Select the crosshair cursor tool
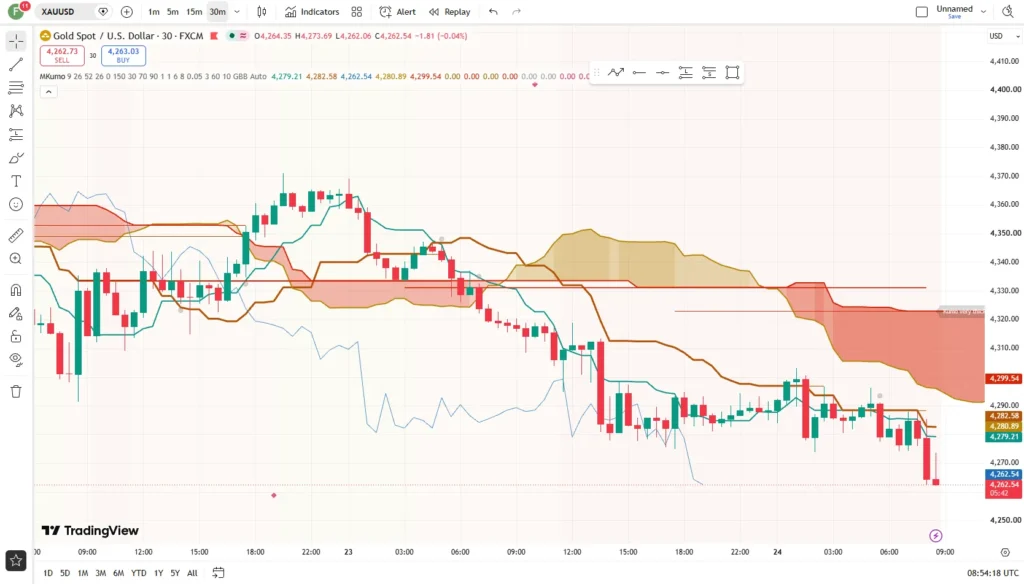The image size is (1024, 584). [16, 41]
